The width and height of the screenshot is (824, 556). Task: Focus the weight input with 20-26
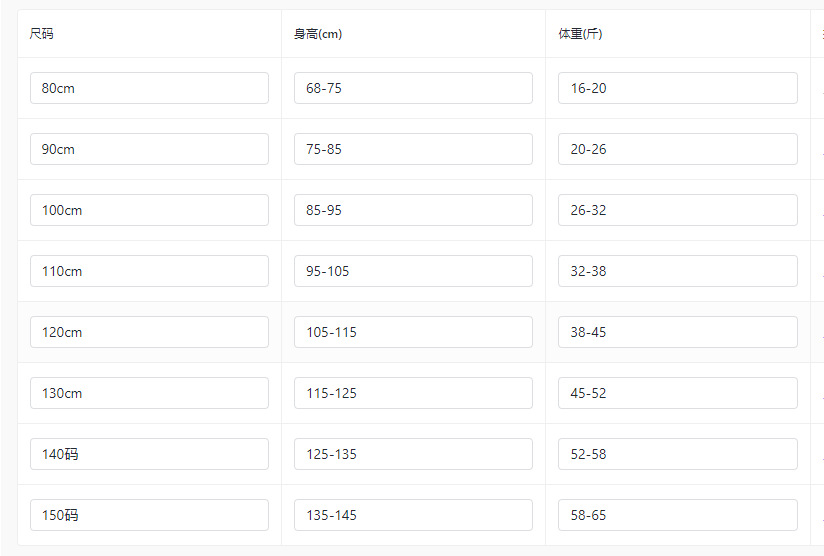(x=677, y=149)
